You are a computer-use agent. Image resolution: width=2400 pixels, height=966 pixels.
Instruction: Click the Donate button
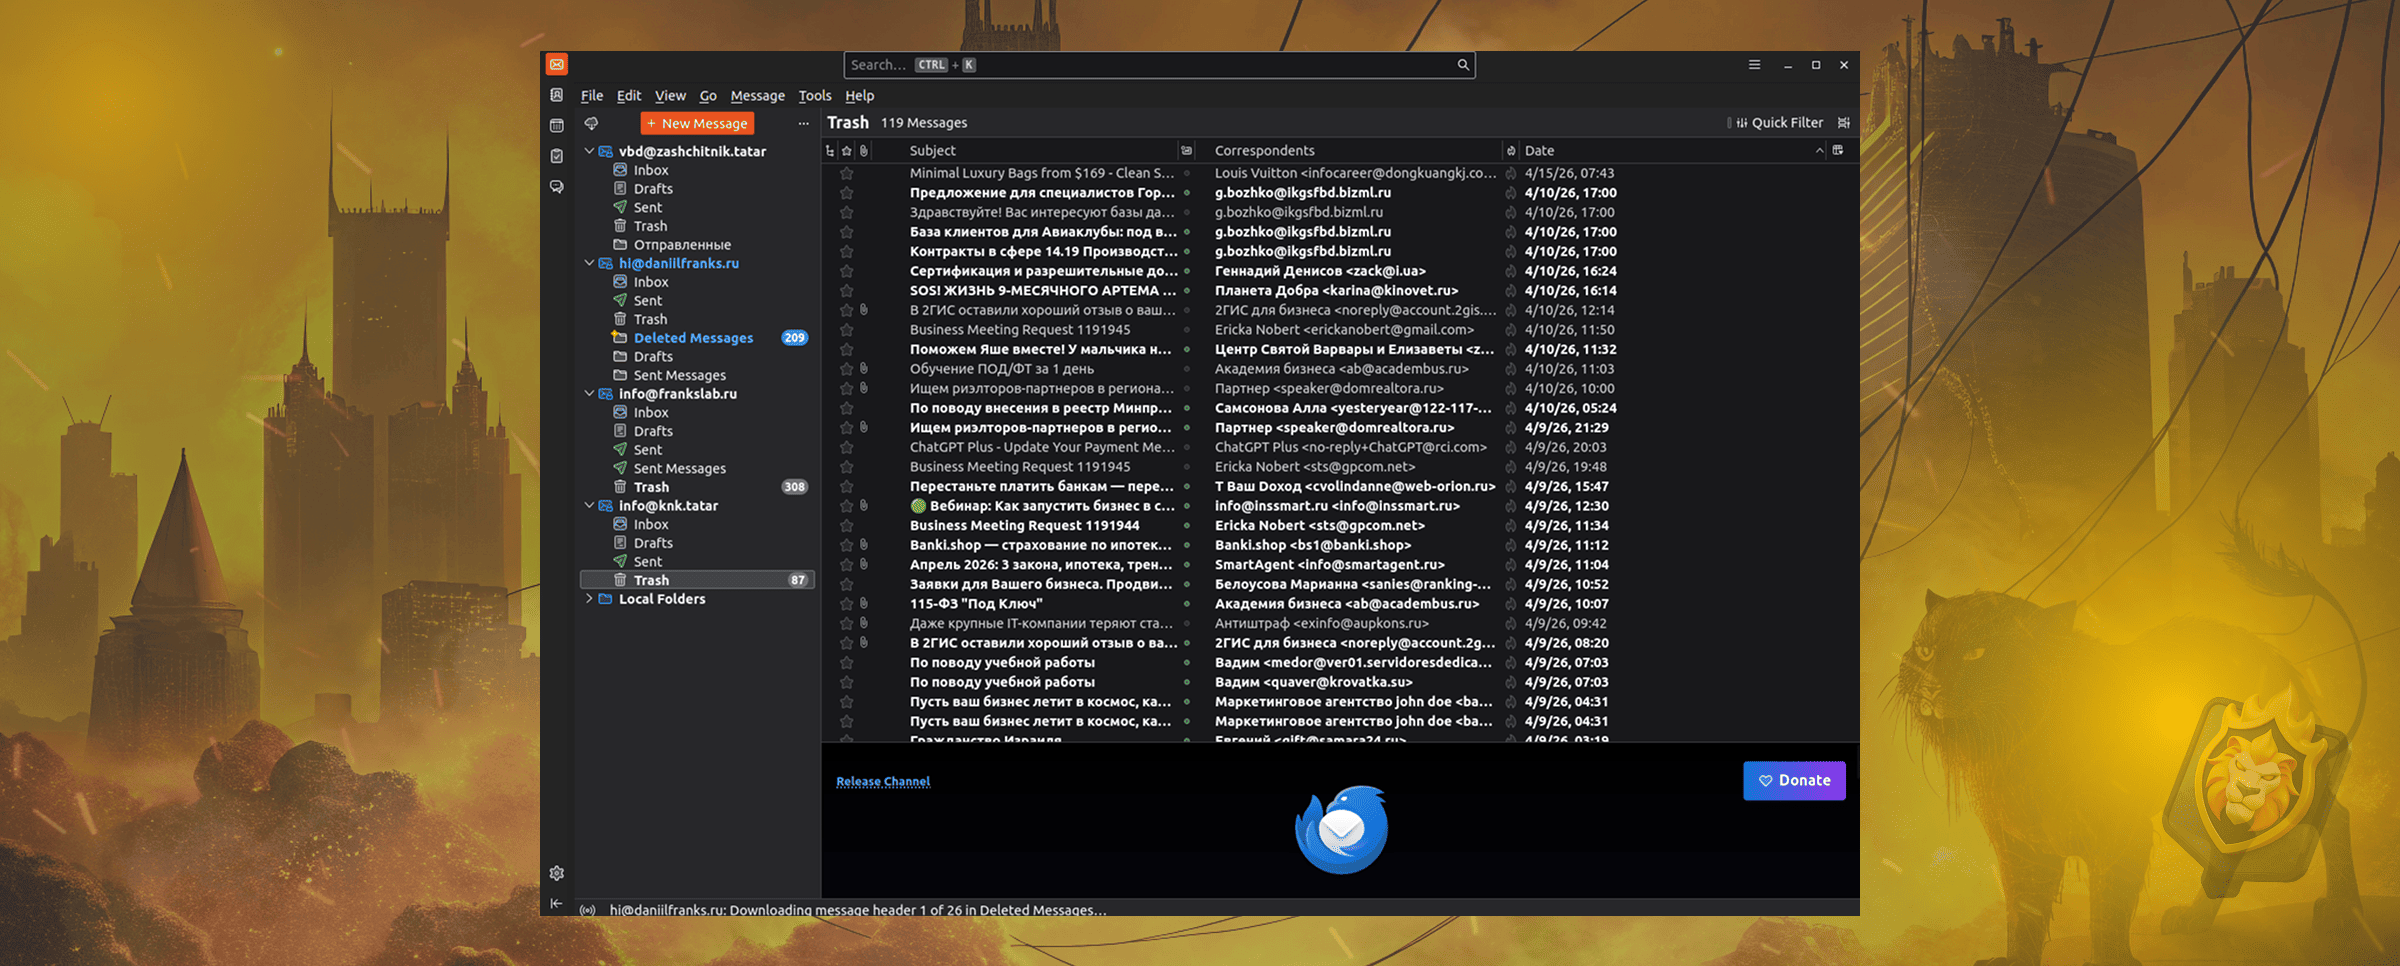1794,781
